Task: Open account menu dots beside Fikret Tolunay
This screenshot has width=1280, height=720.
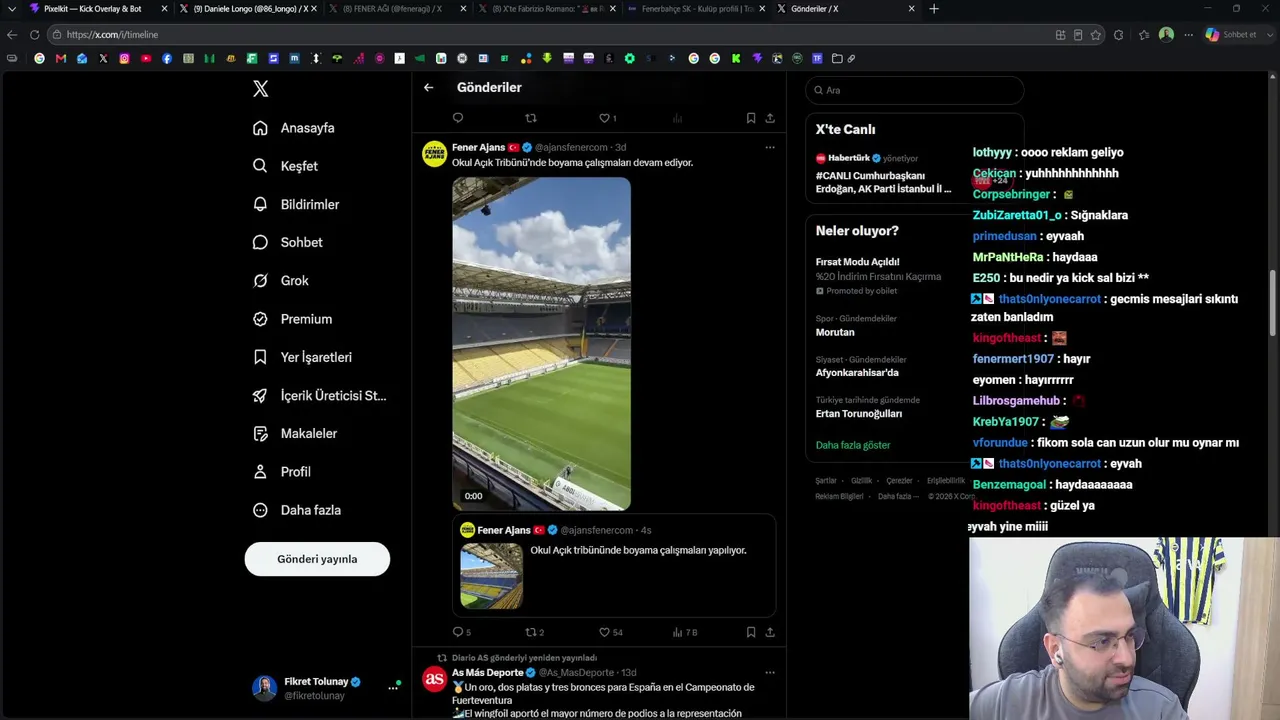Action: 393,688
